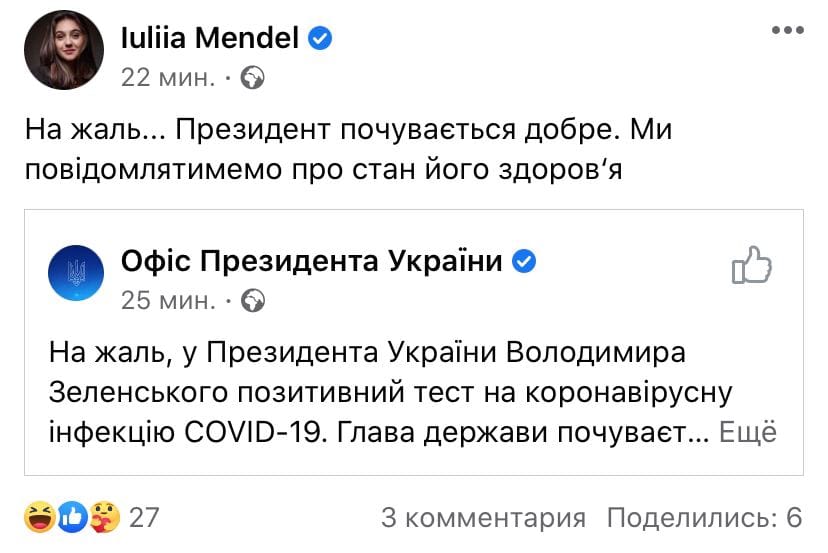Click the Iuliia Mendel profile name
The height and width of the screenshot is (553, 828).
[210, 38]
